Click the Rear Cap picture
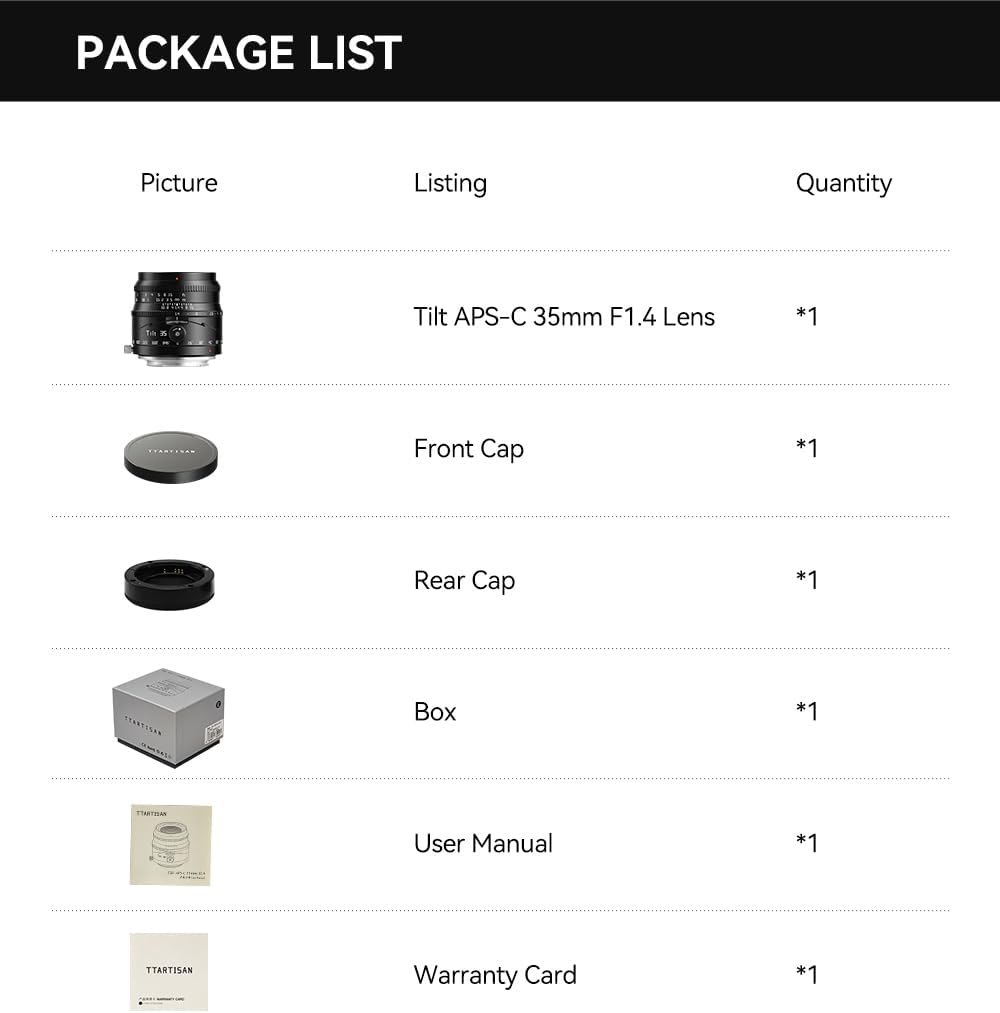The height and width of the screenshot is (1013, 1000). (169, 582)
